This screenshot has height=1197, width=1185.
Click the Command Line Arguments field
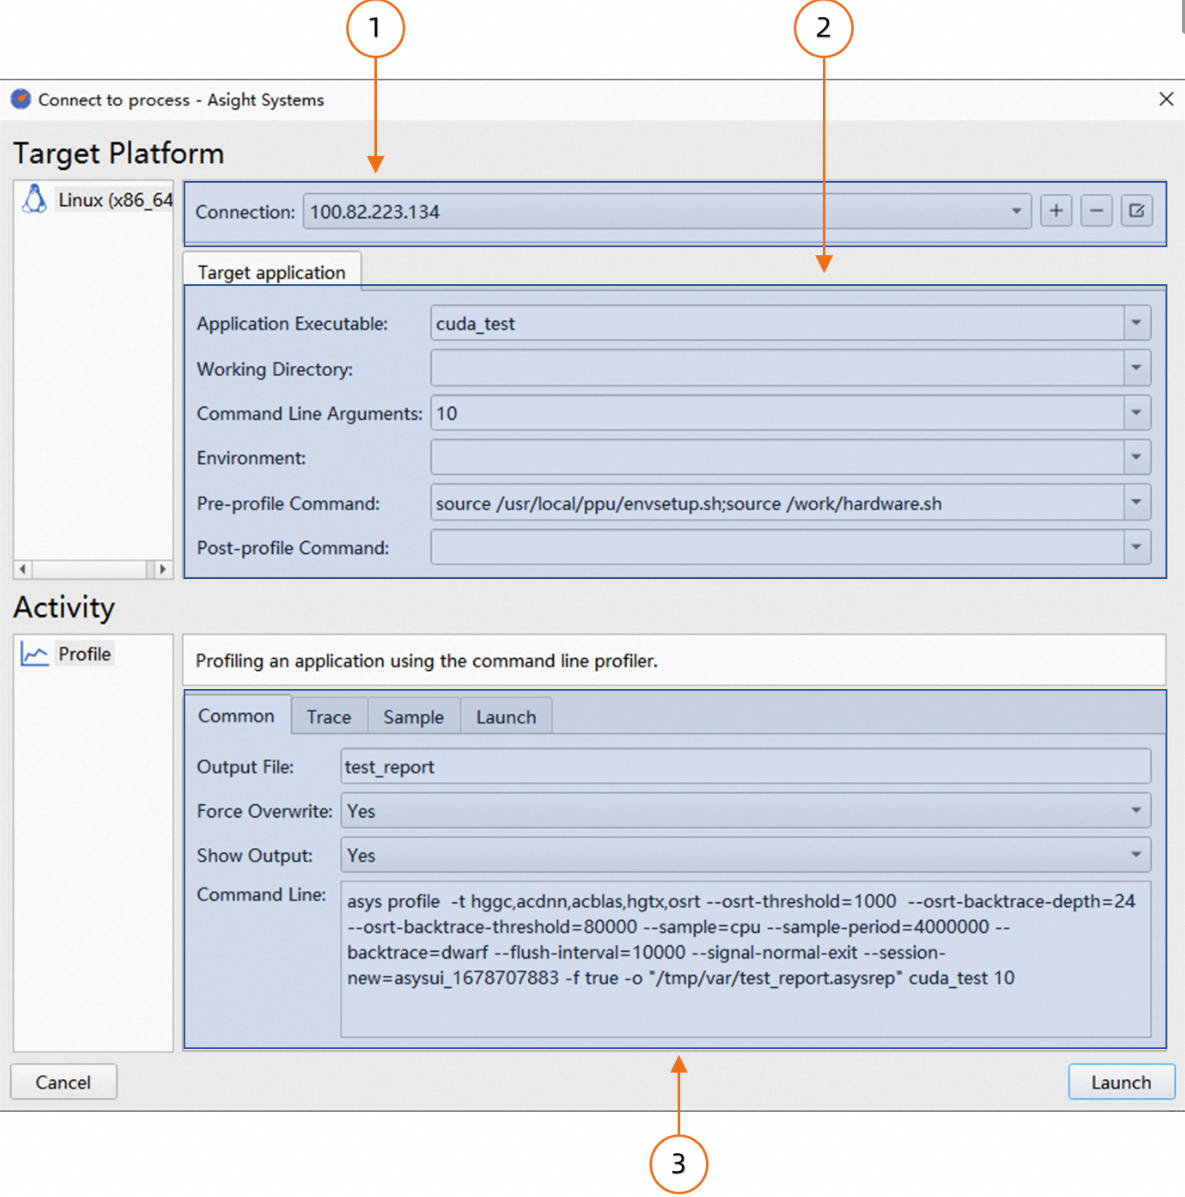pos(777,413)
